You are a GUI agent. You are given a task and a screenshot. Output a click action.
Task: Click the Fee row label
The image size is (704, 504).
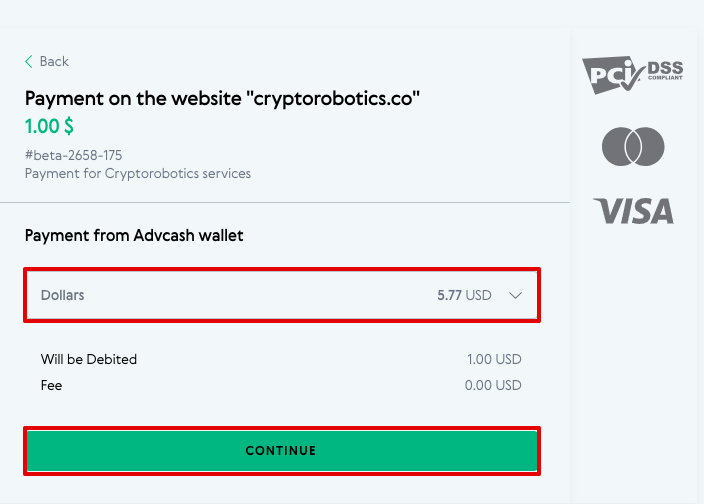(x=51, y=385)
